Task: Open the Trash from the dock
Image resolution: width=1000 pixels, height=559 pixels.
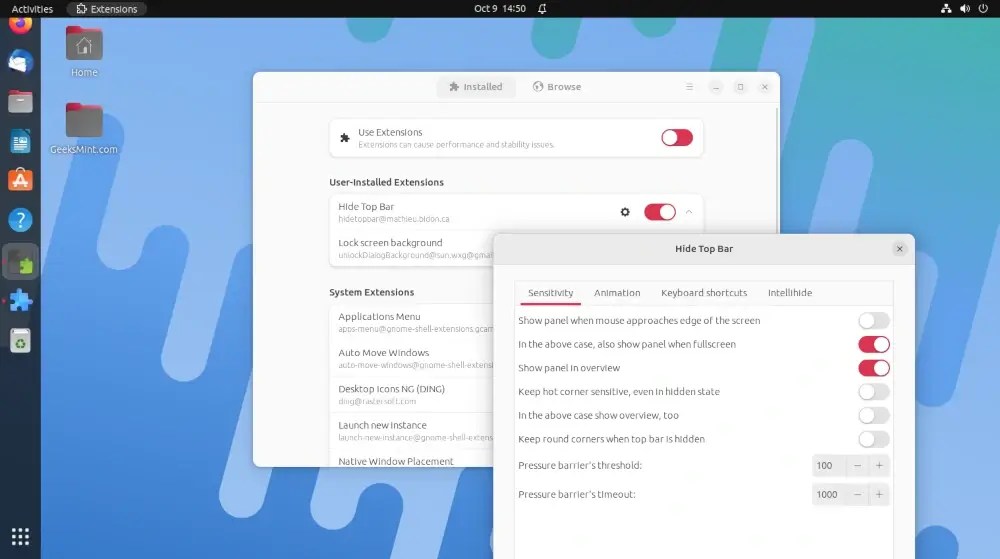Action: 20,341
